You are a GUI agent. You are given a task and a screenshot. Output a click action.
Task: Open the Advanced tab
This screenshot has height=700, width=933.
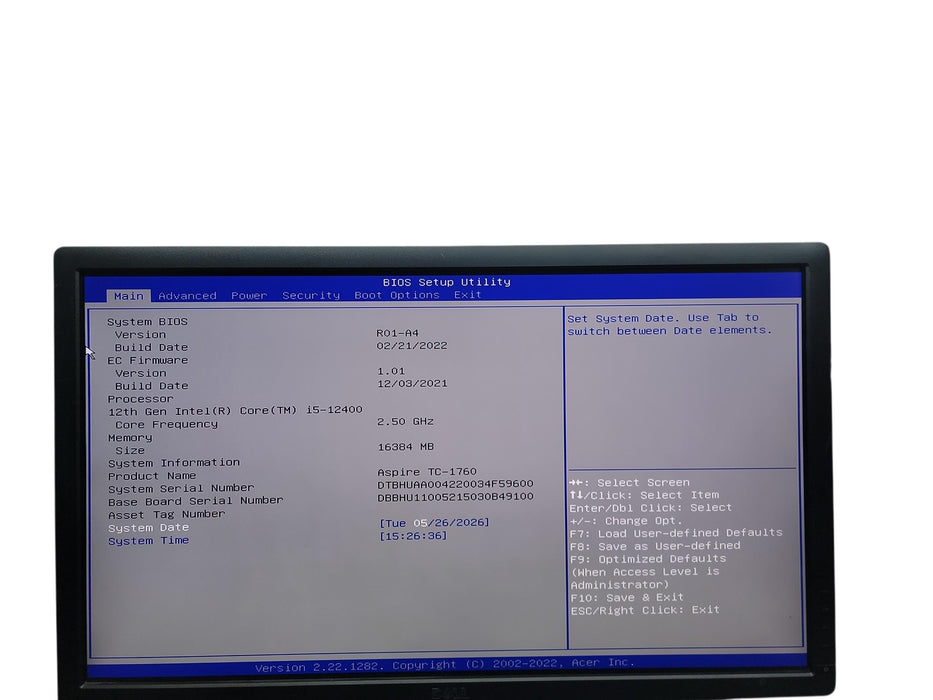click(x=187, y=295)
